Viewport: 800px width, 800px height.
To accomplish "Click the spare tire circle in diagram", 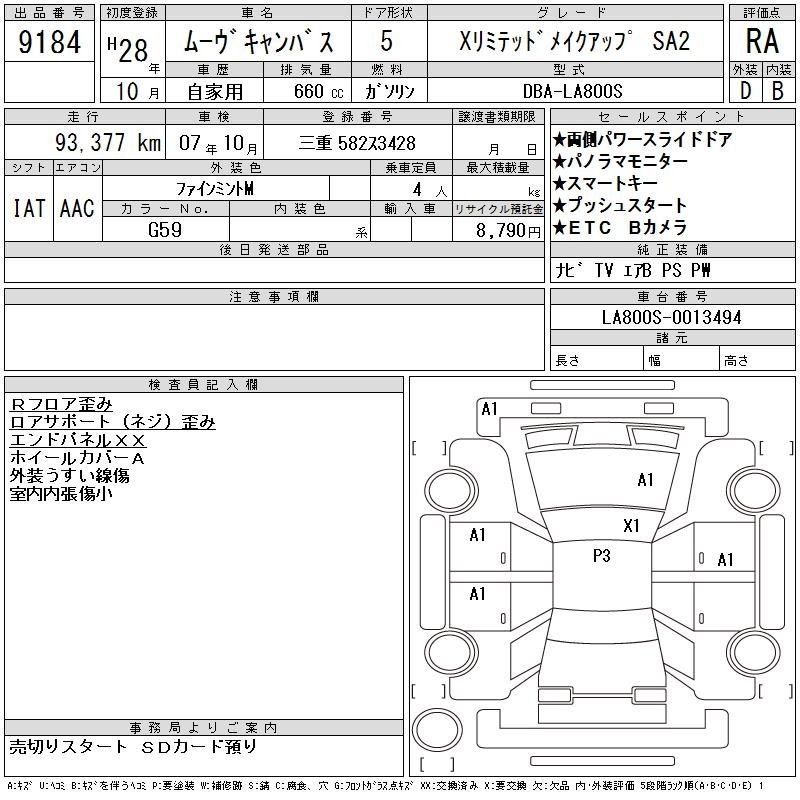I will (437, 729).
